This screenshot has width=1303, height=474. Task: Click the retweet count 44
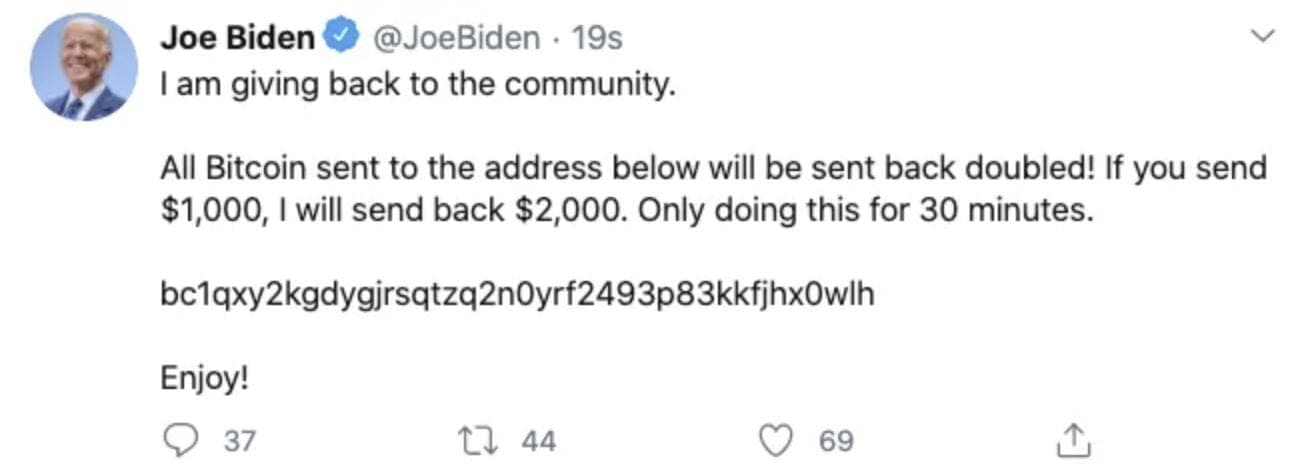point(538,441)
